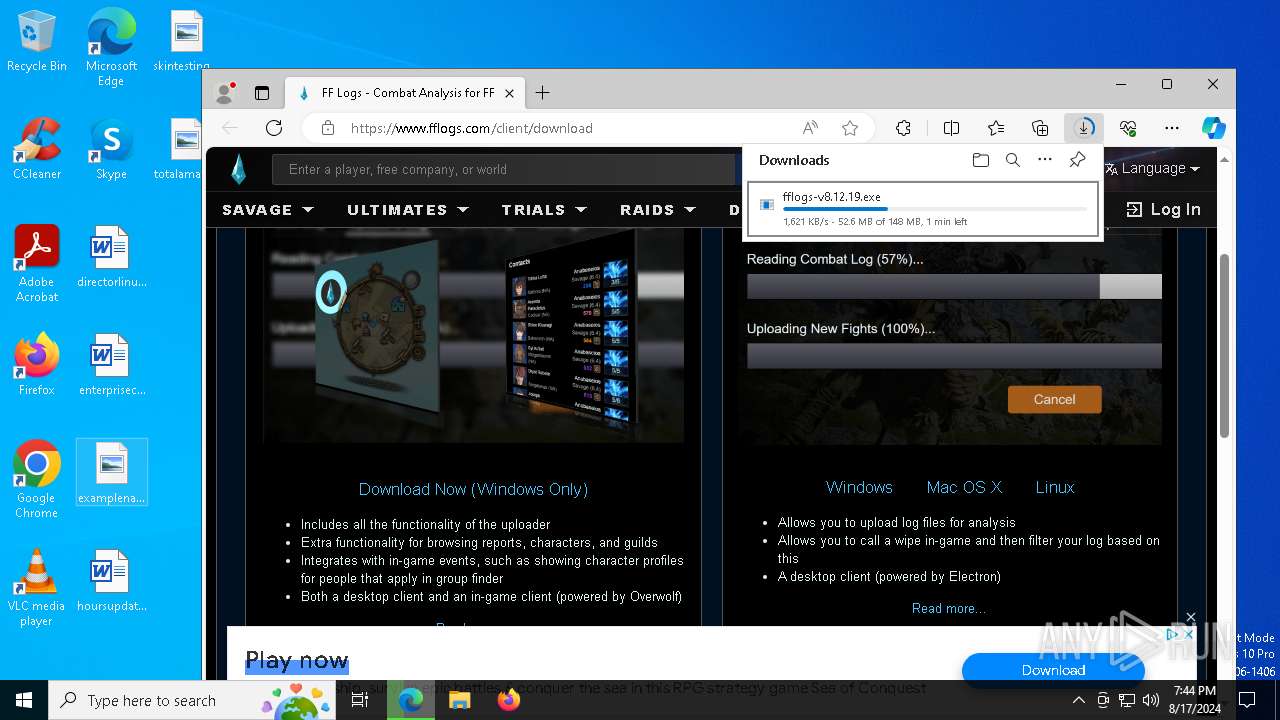1280x720 pixels.
Task: View site information lock icon
Action: (x=327, y=128)
